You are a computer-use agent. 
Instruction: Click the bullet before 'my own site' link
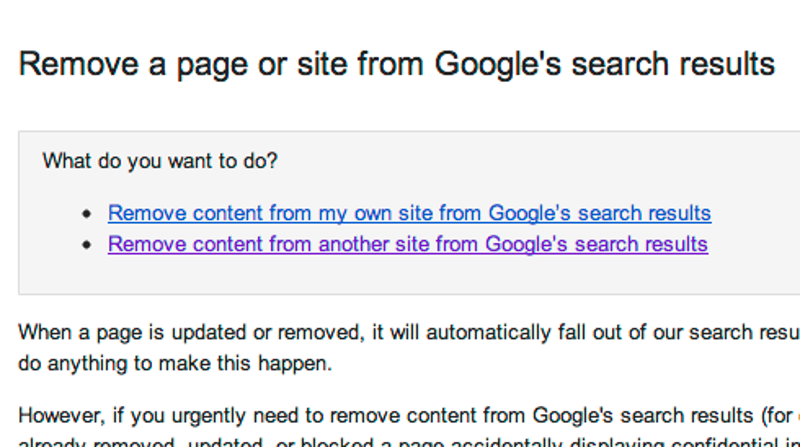pos(87,214)
